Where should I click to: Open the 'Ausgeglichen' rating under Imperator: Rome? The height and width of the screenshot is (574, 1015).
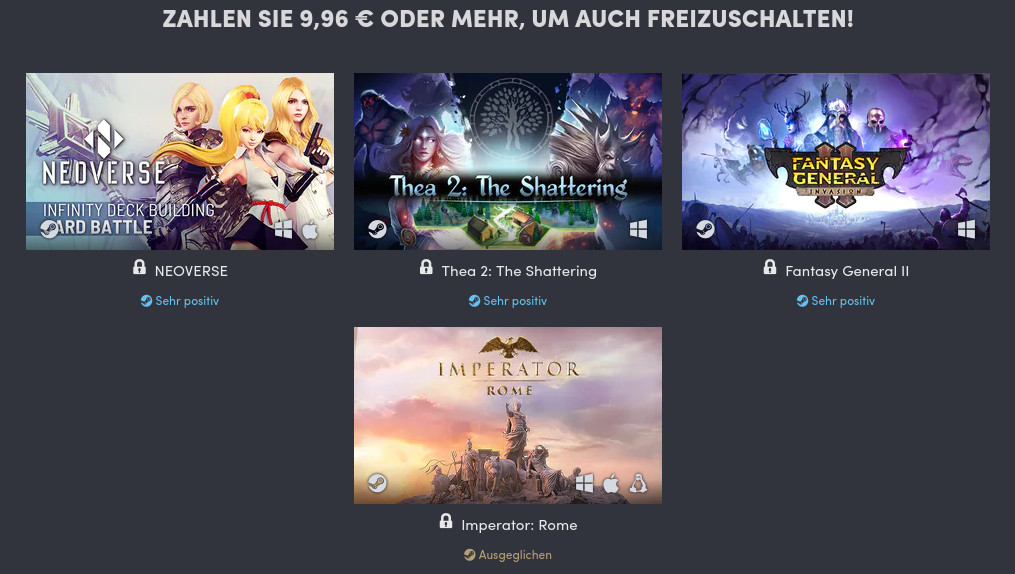508,555
